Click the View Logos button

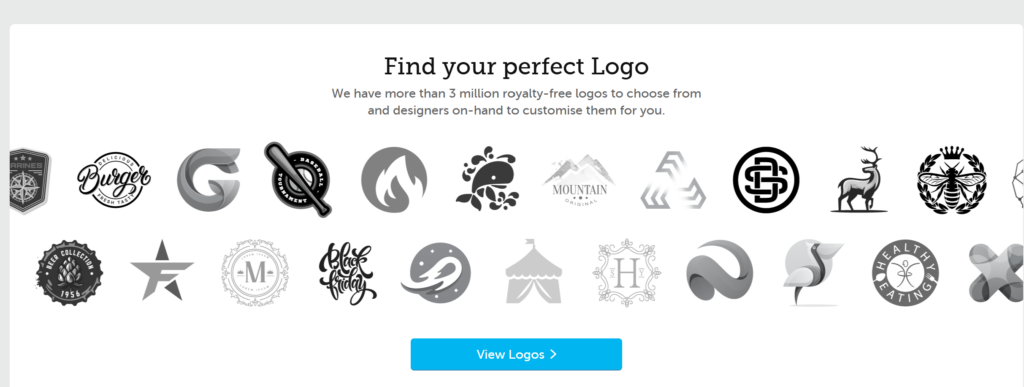[x=516, y=354]
